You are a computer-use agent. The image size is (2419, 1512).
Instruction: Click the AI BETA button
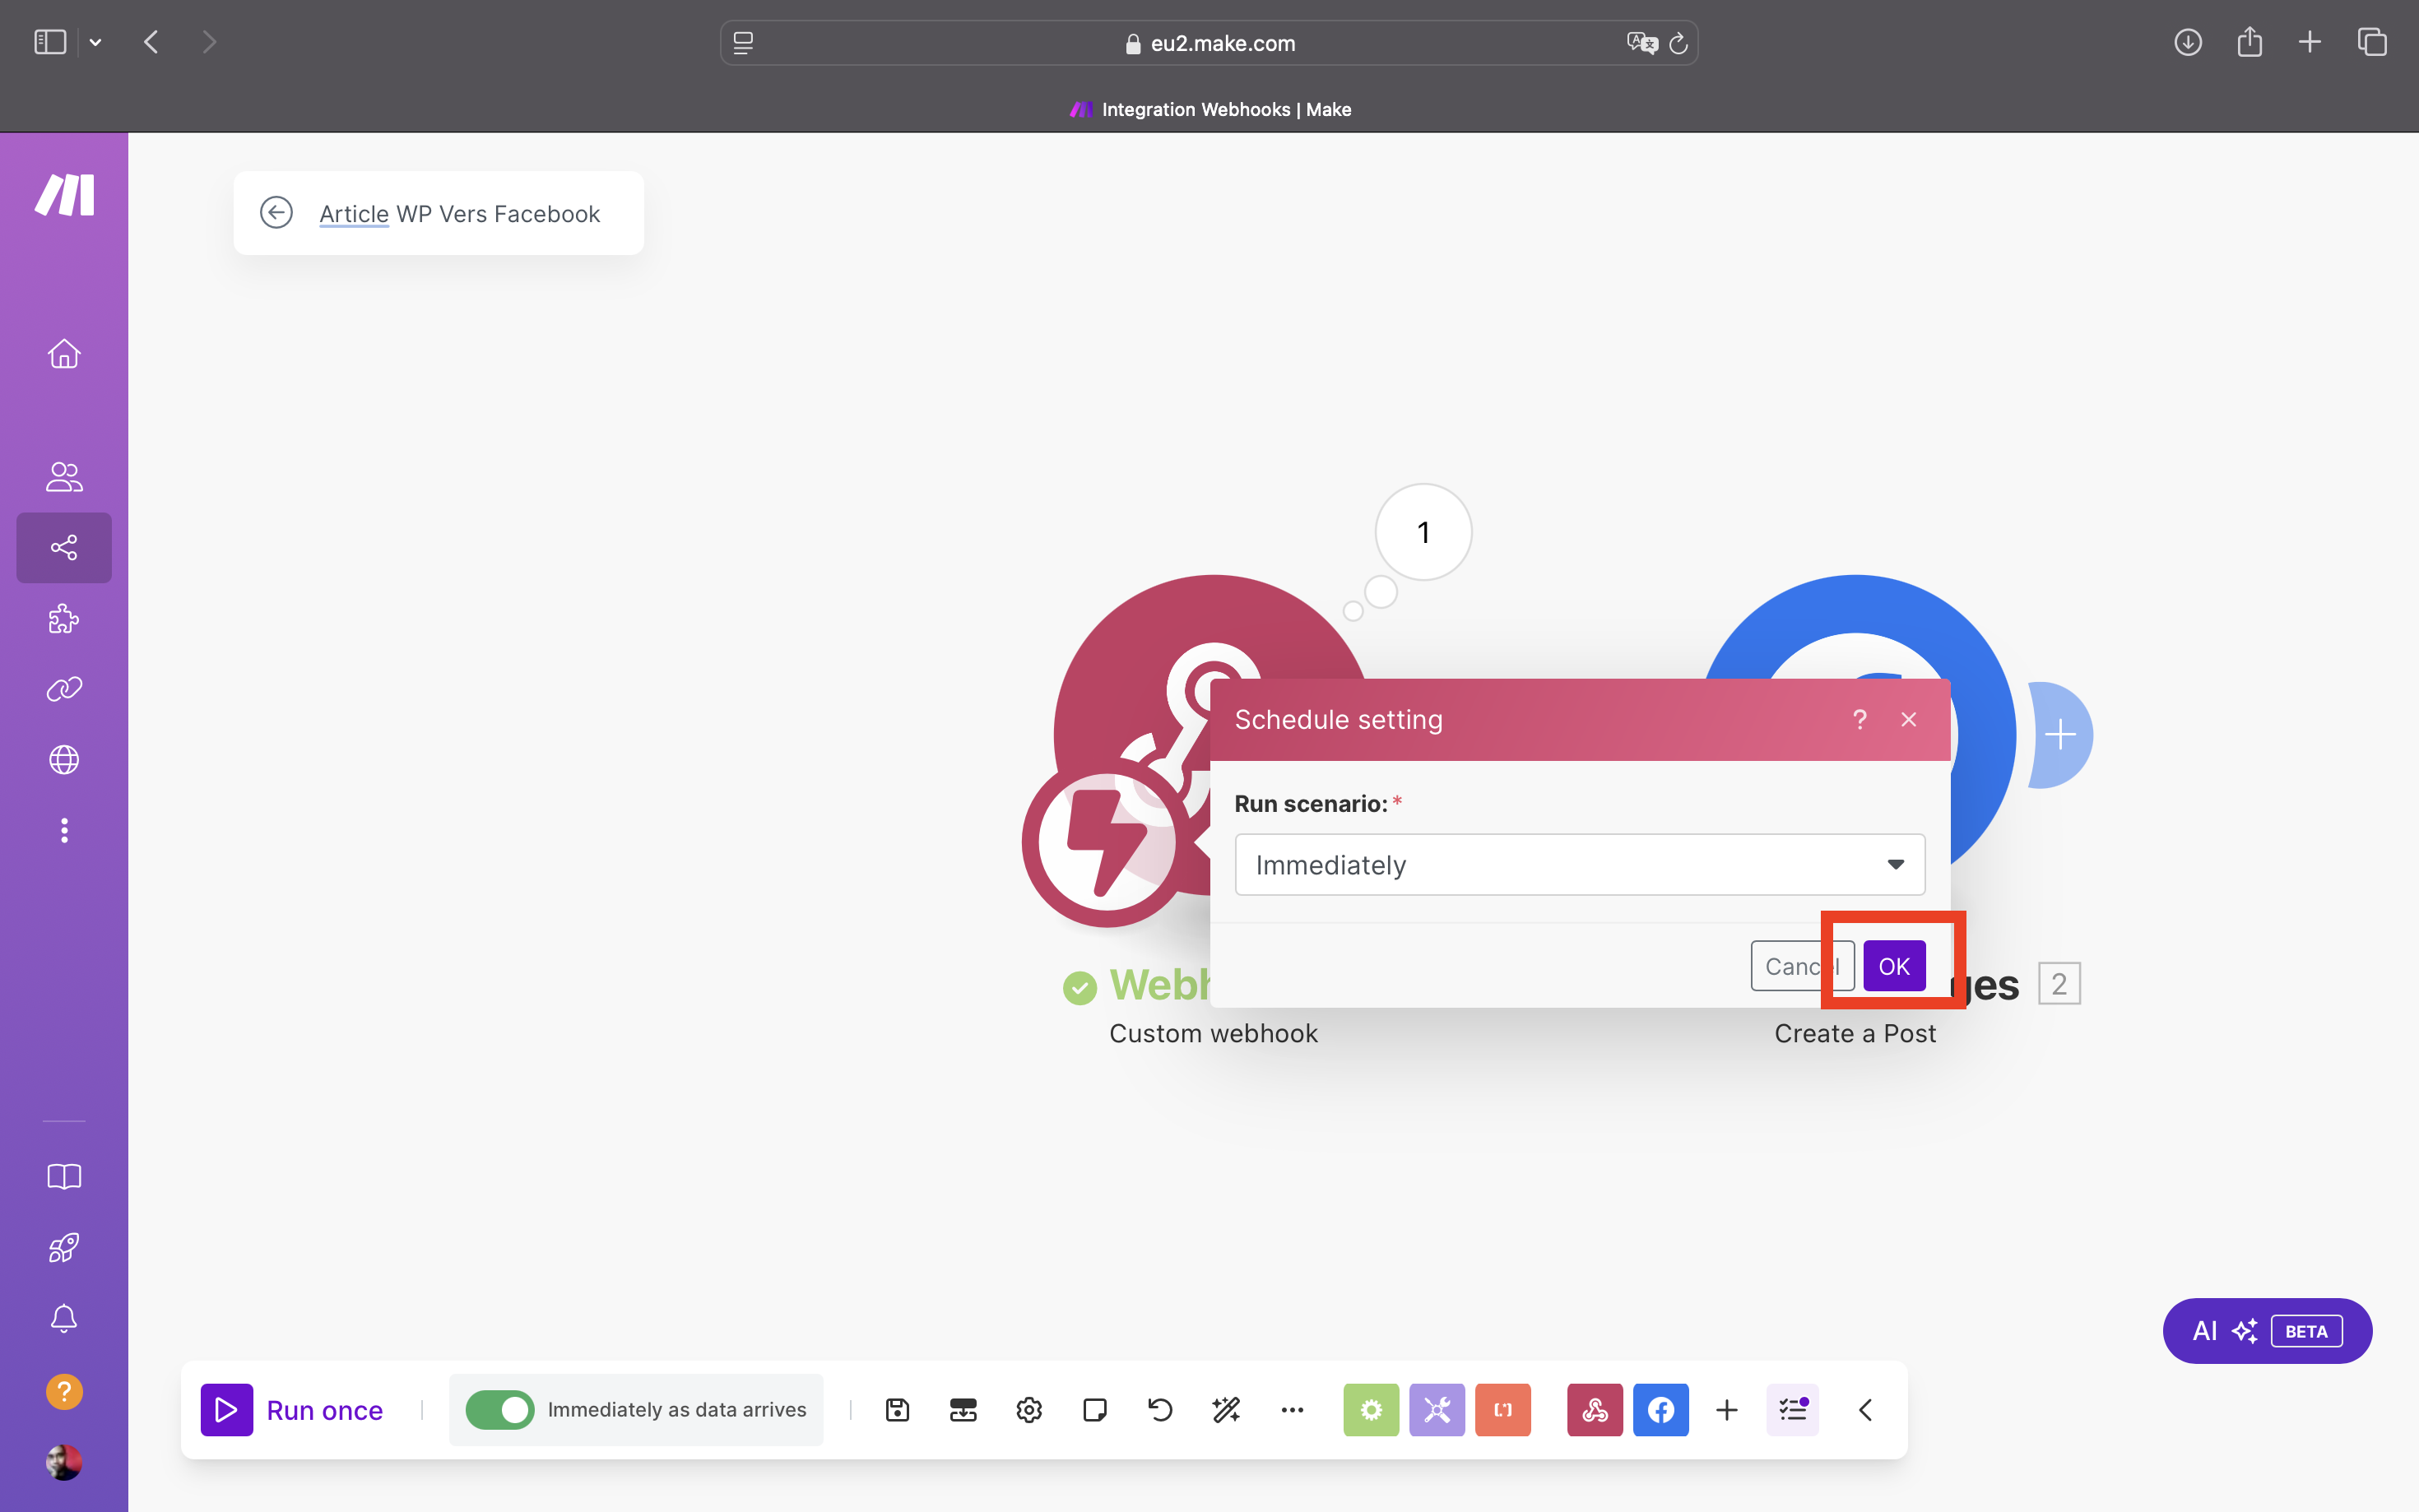point(2266,1328)
